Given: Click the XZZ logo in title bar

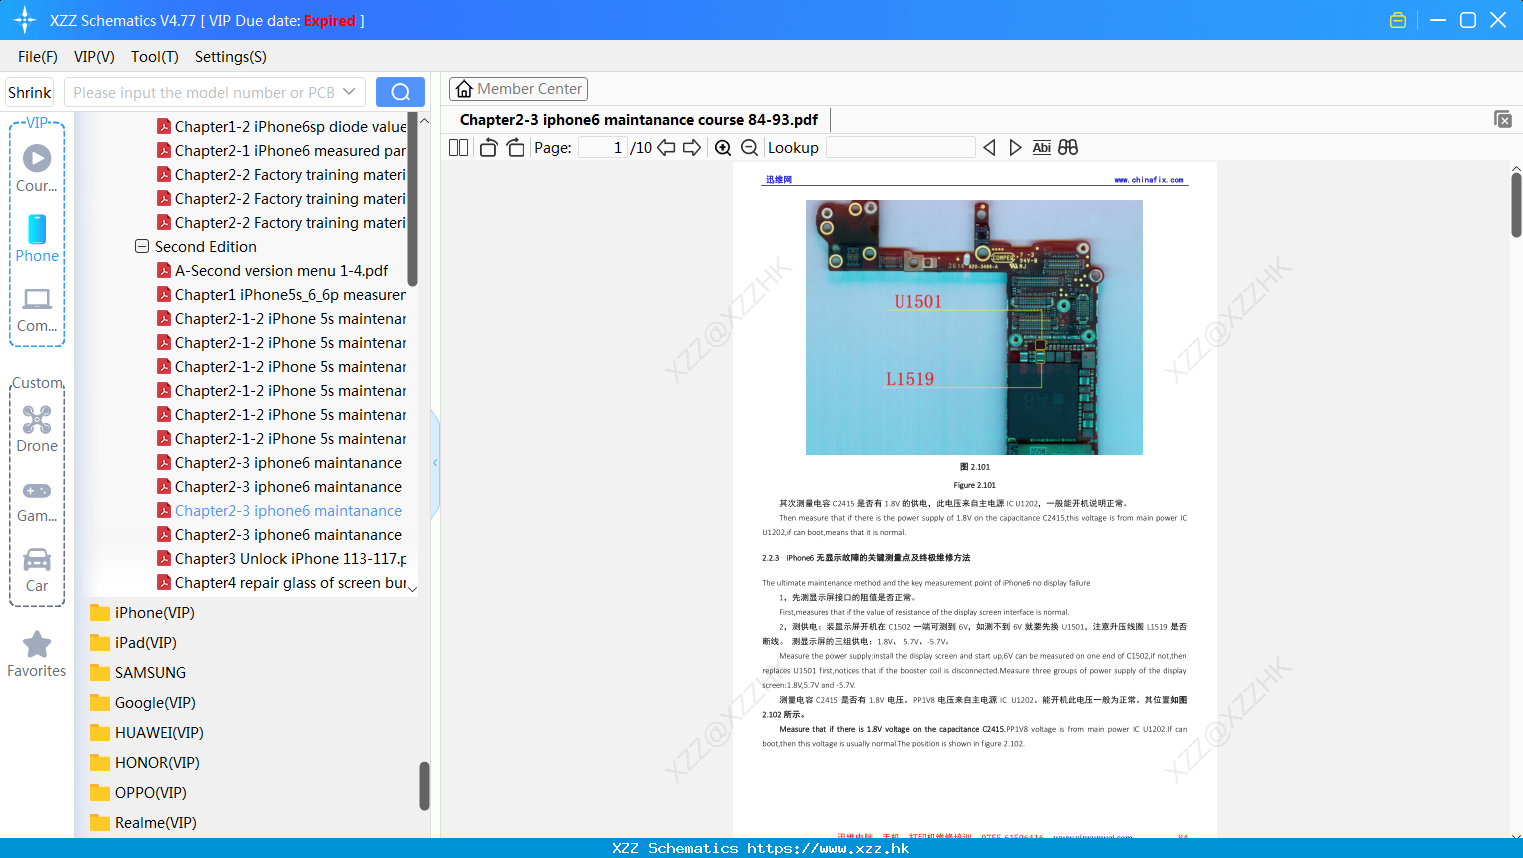Looking at the screenshot, I should tap(25, 20).
